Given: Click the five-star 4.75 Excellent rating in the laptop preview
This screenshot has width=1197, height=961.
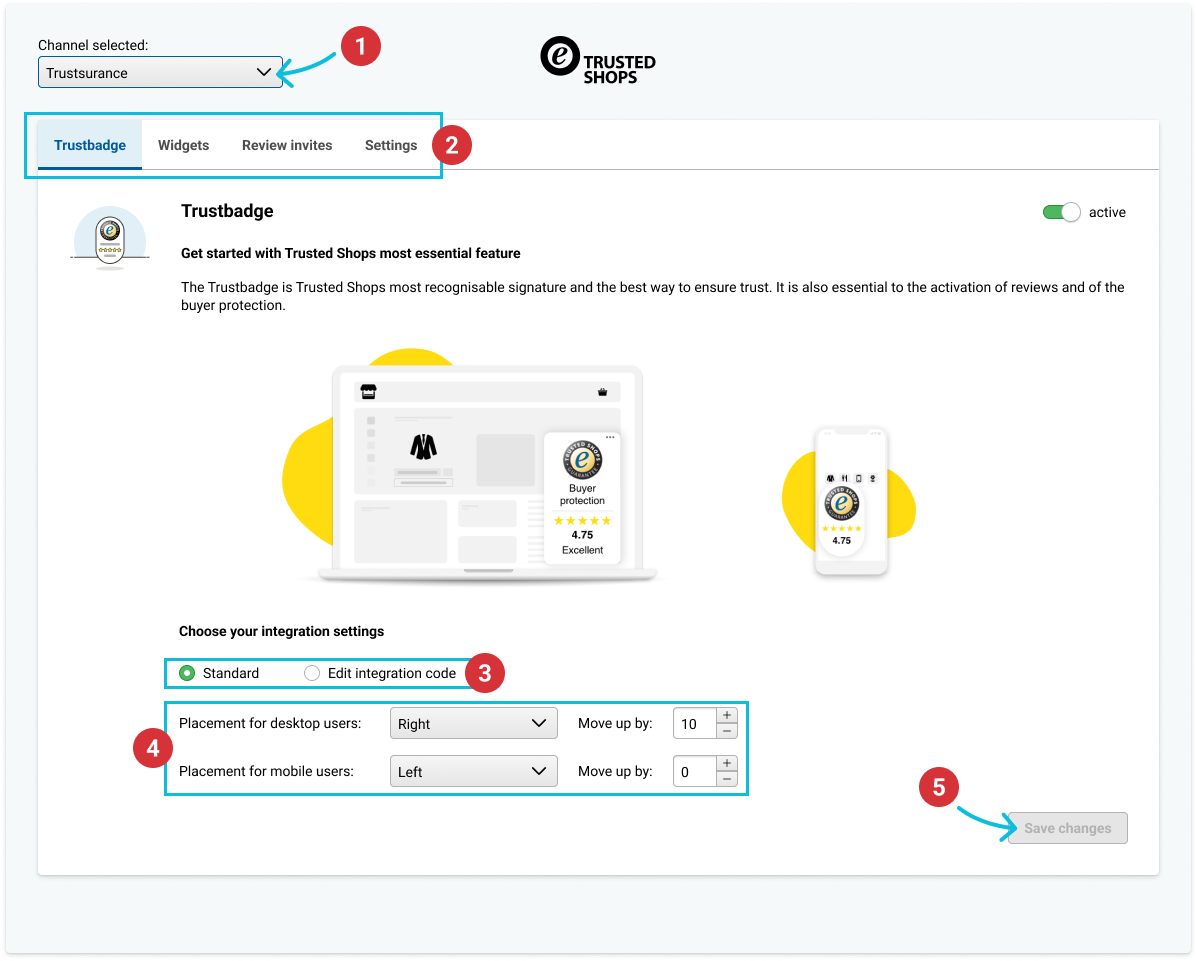Looking at the screenshot, I should (x=582, y=535).
